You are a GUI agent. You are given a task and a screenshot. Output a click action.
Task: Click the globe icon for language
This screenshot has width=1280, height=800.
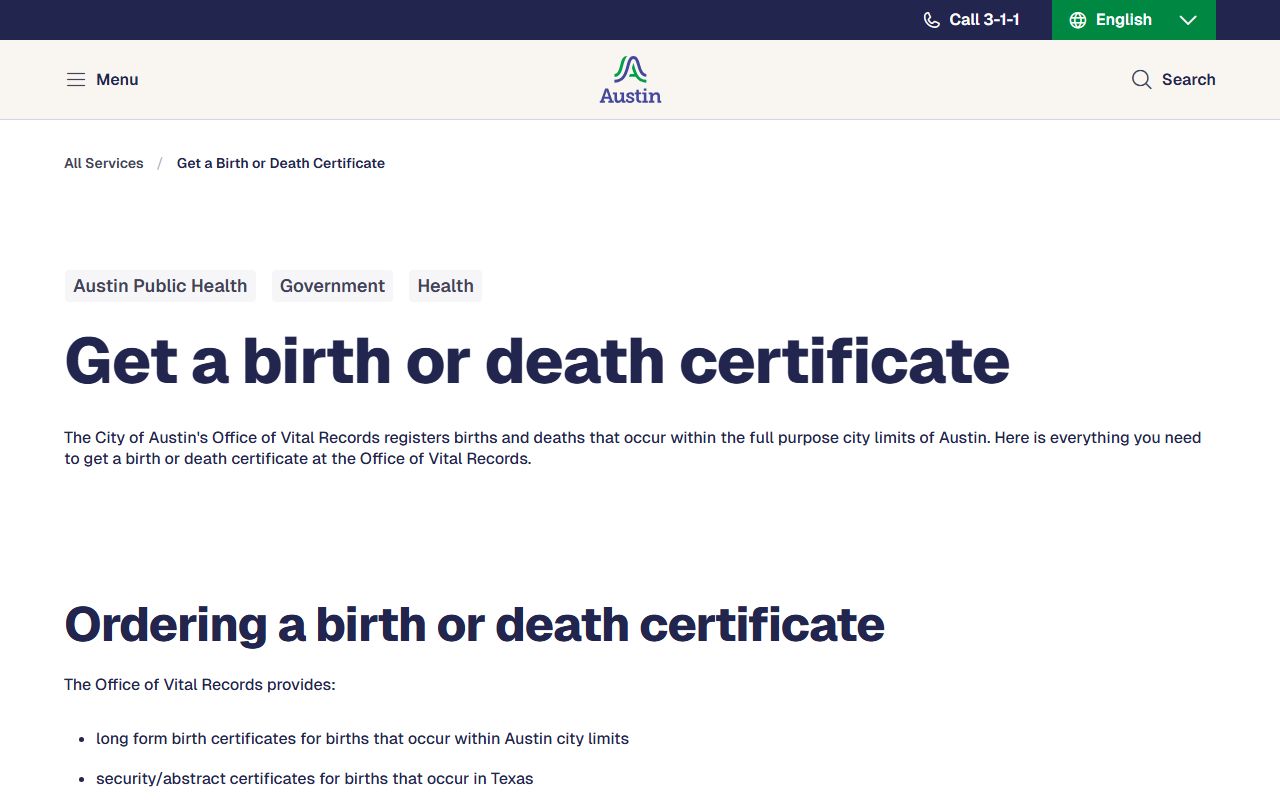pos(1078,20)
